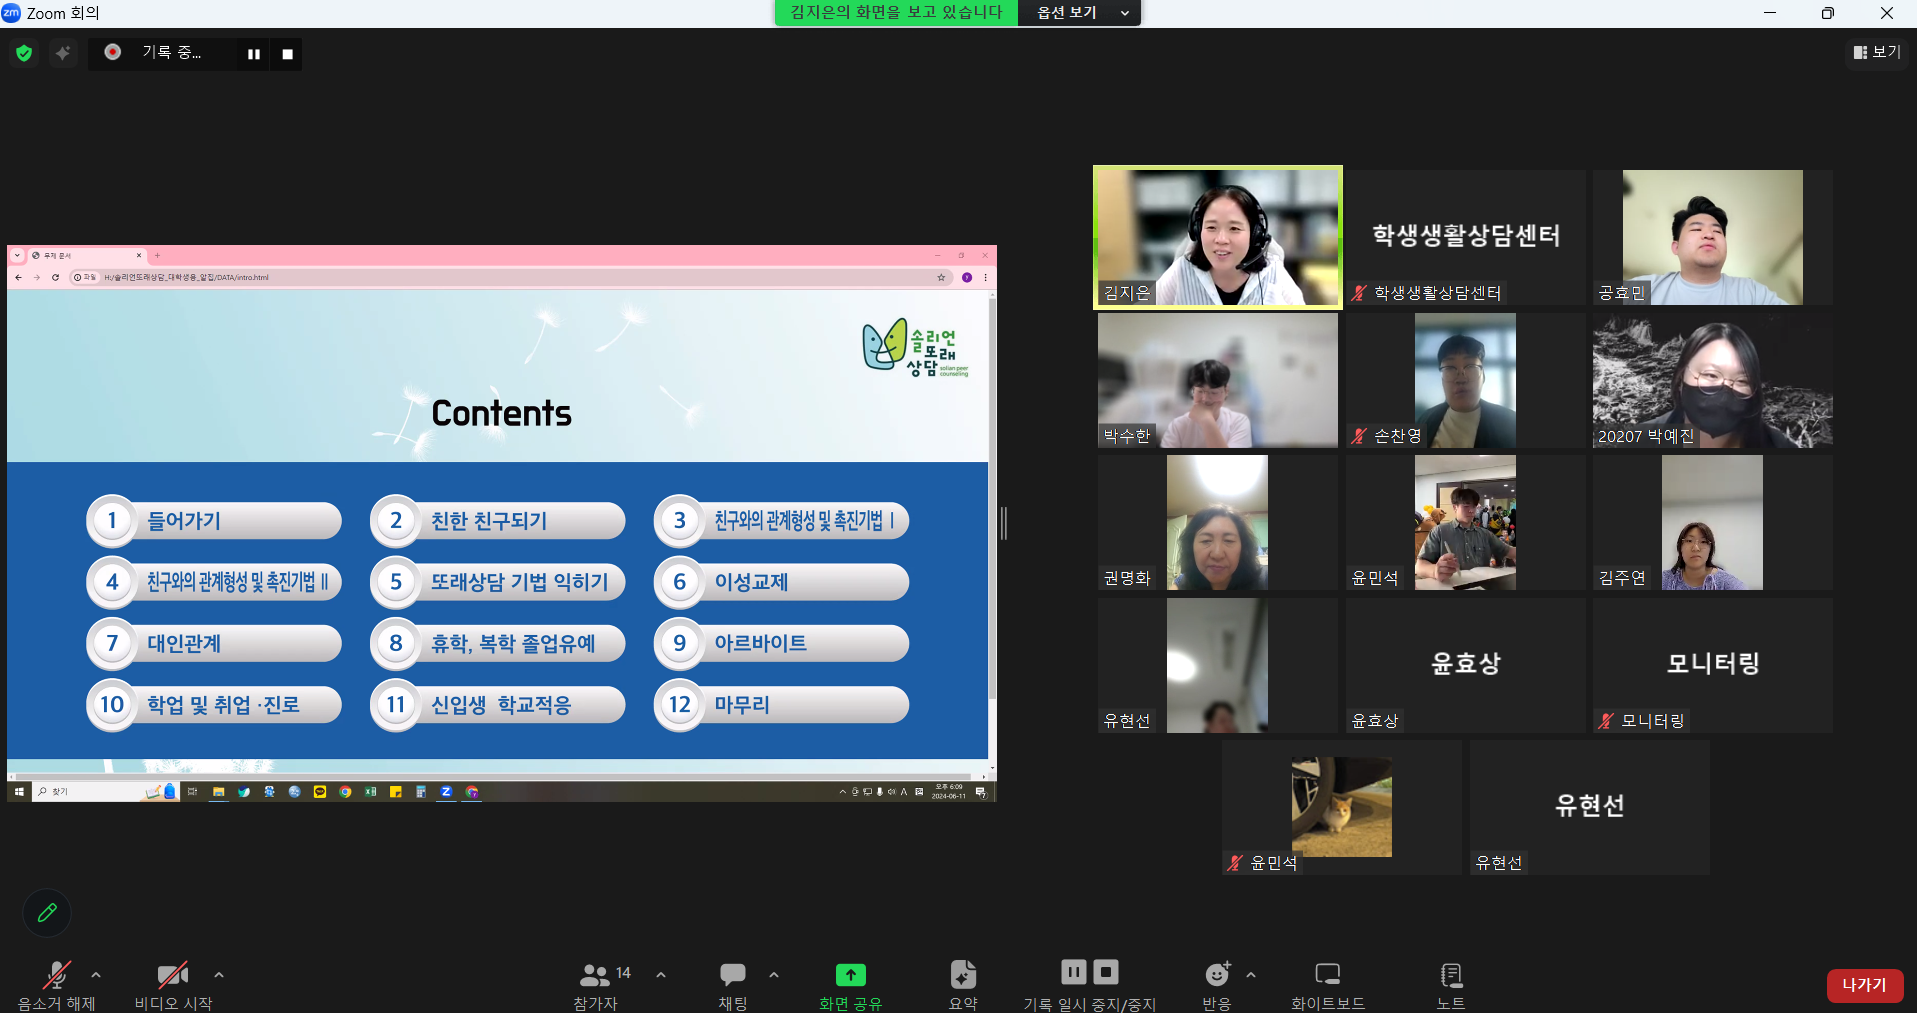Expand the microphone options chevron
The height and width of the screenshot is (1013, 1917).
pyautogui.click(x=95, y=976)
